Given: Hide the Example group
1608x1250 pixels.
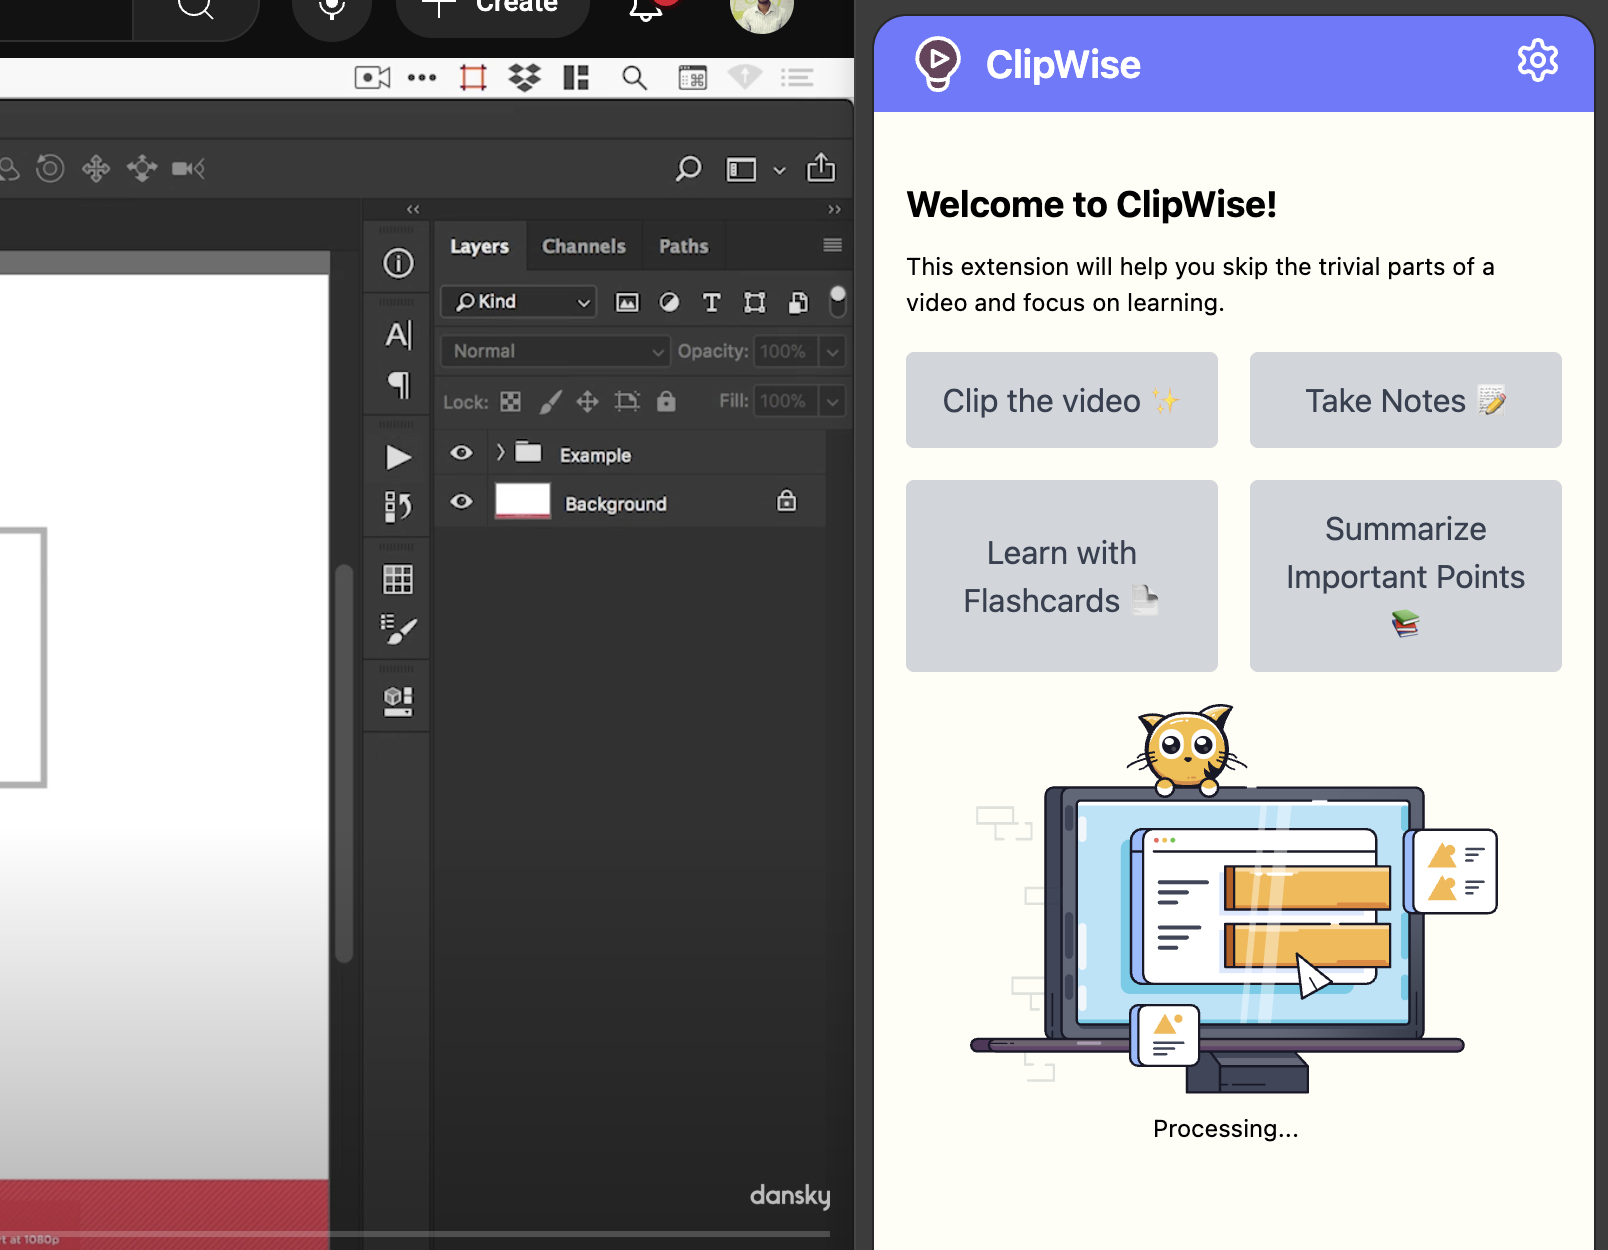Looking at the screenshot, I should [461, 453].
